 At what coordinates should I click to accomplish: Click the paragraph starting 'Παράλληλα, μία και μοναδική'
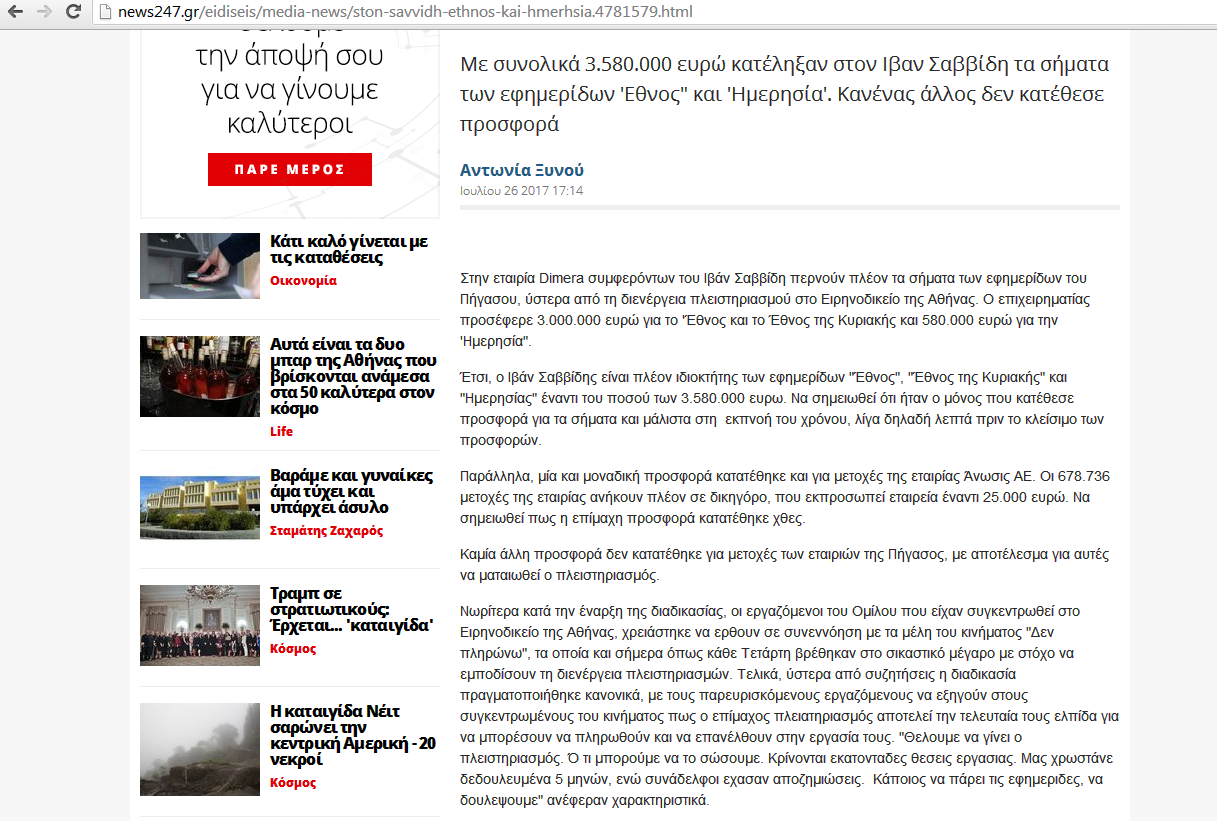pos(784,497)
